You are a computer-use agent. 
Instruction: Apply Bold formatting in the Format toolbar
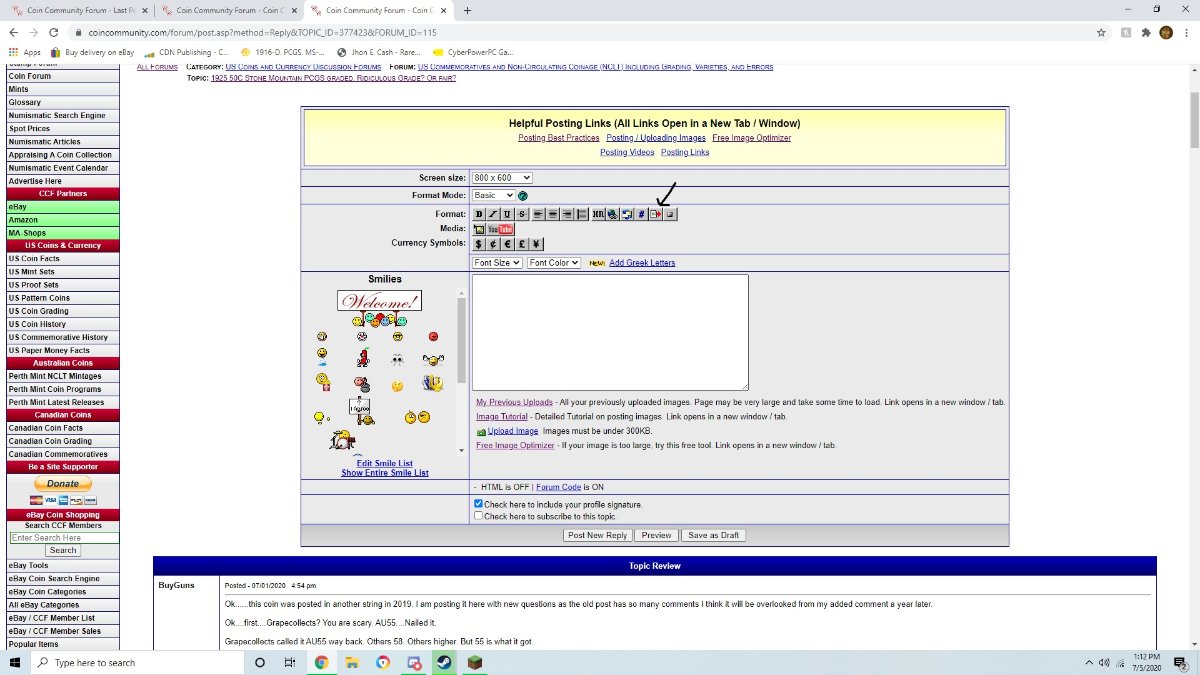tap(479, 214)
